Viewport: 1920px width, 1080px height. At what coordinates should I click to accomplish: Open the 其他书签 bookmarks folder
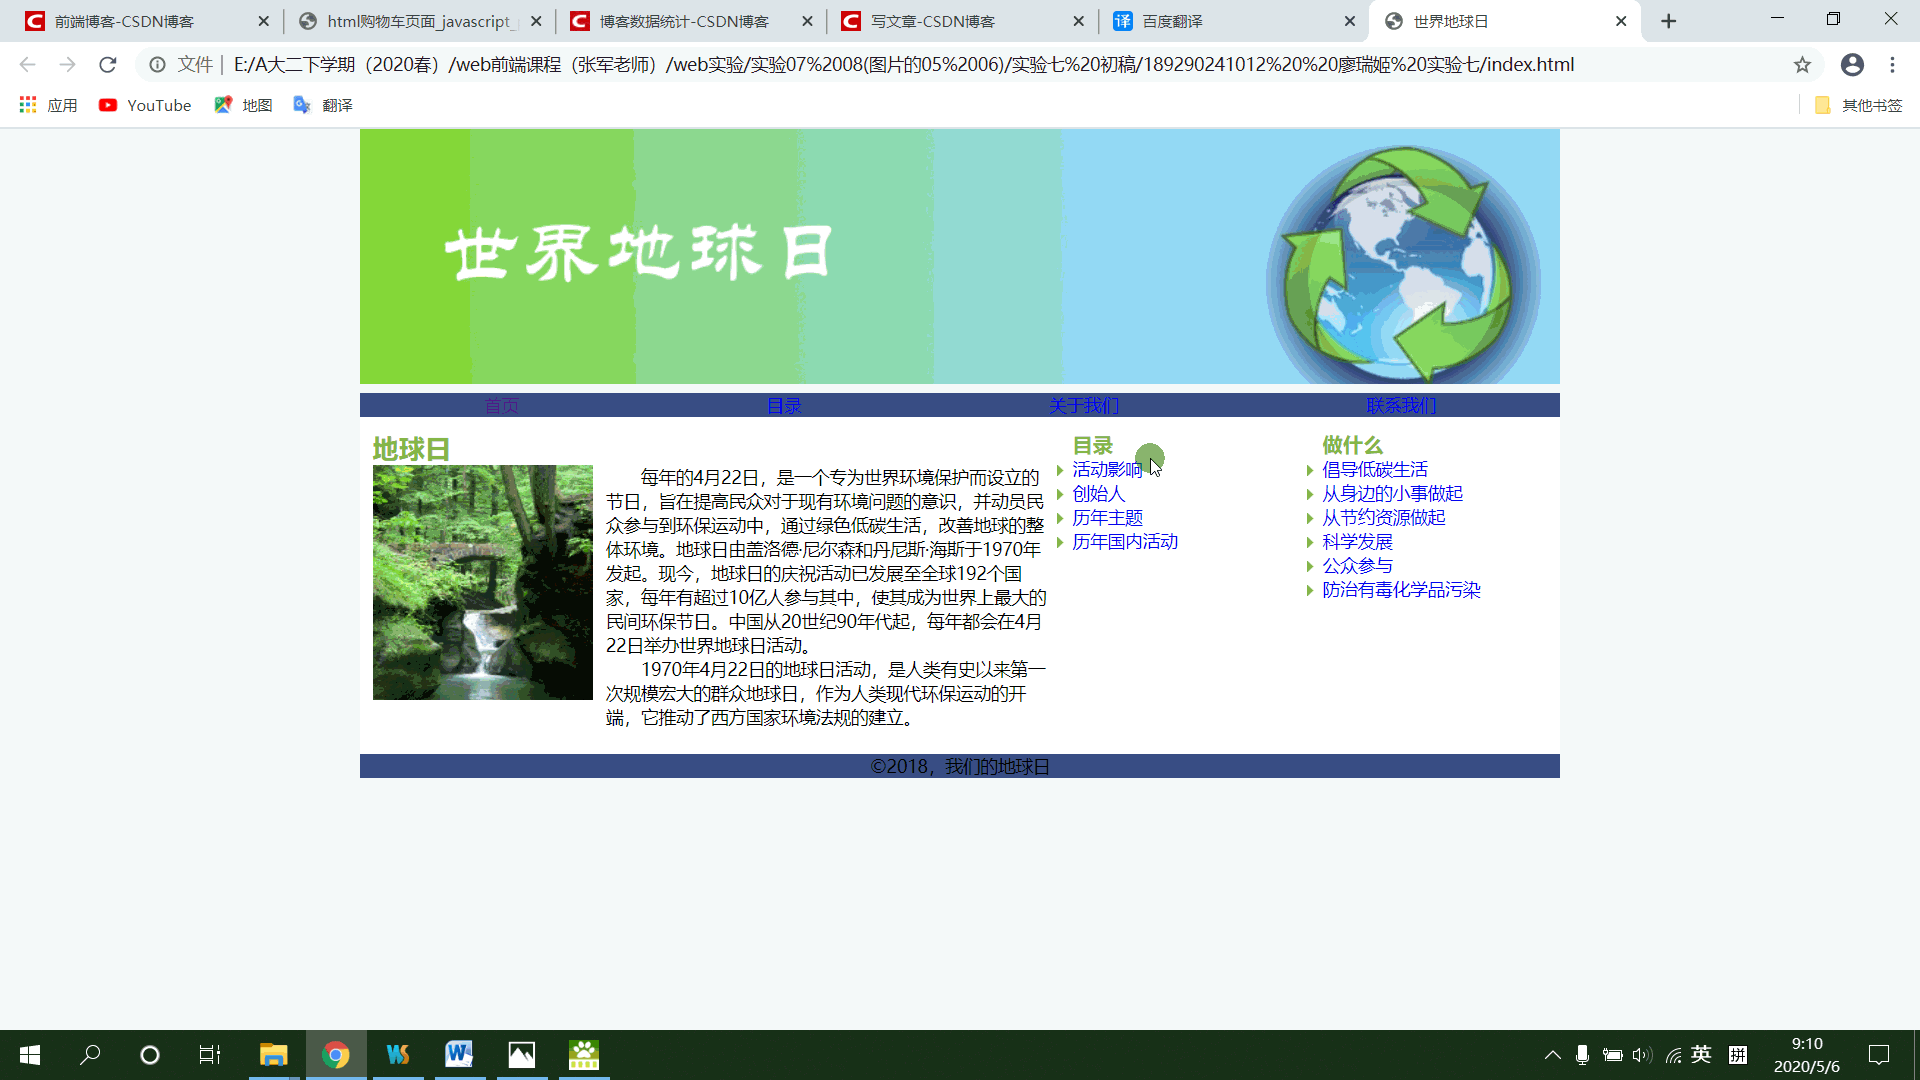[1858, 105]
